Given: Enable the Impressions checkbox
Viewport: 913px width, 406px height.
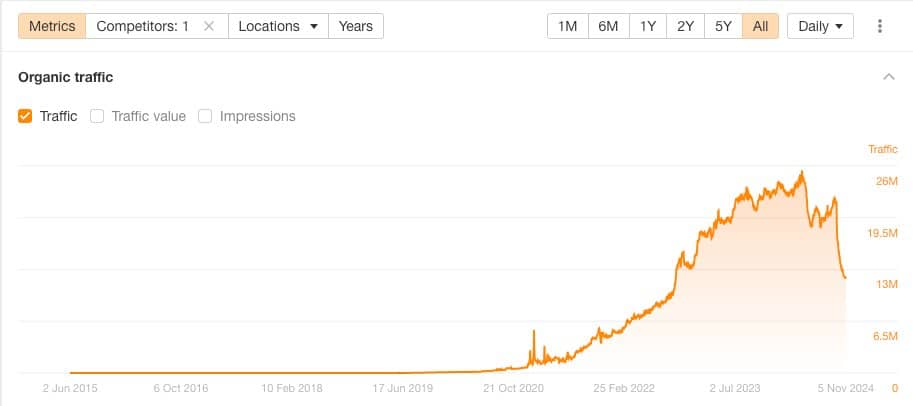Looking at the screenshot, I should [205, 116].
